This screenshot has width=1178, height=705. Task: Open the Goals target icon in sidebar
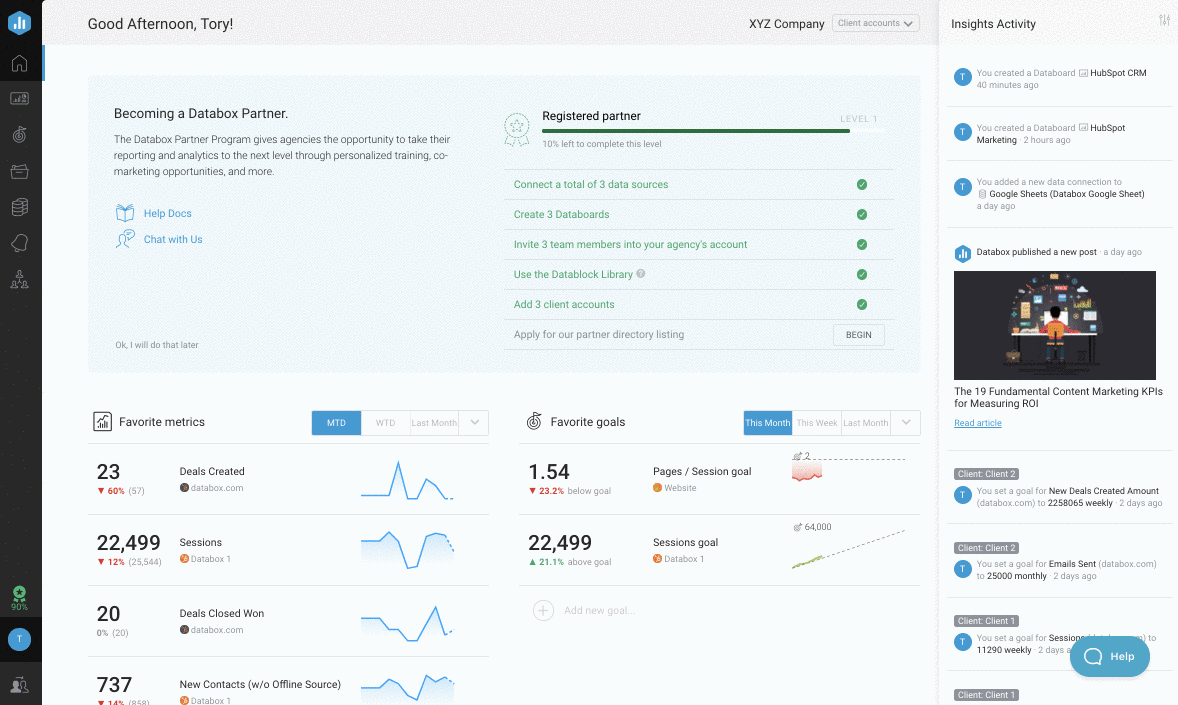[20, 135]
